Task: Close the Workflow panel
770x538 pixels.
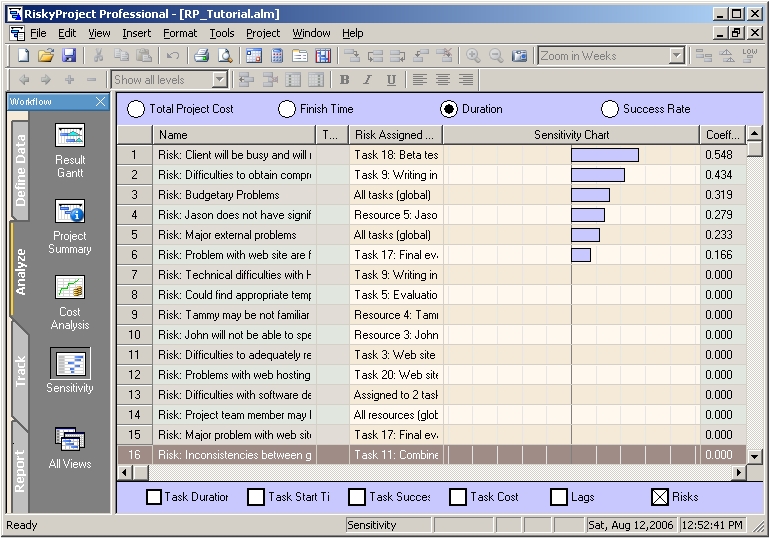Action: point(100,102)
